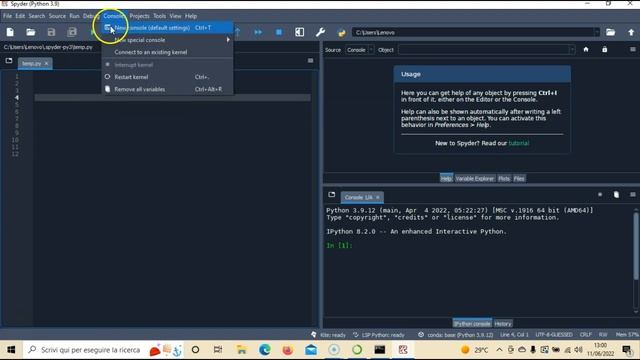Switch to the History tab
This screenshot has height=360, width=640.
click(503, 324)
